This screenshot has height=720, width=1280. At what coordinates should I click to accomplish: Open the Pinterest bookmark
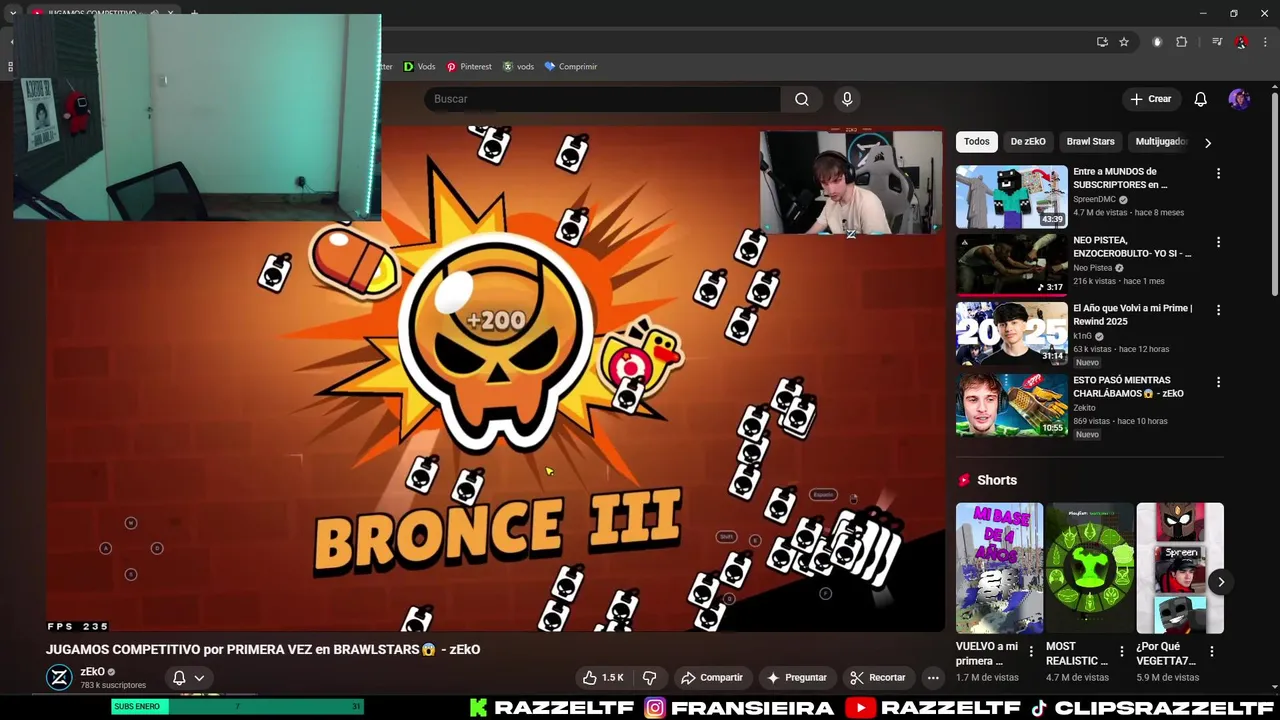point(469,67)
